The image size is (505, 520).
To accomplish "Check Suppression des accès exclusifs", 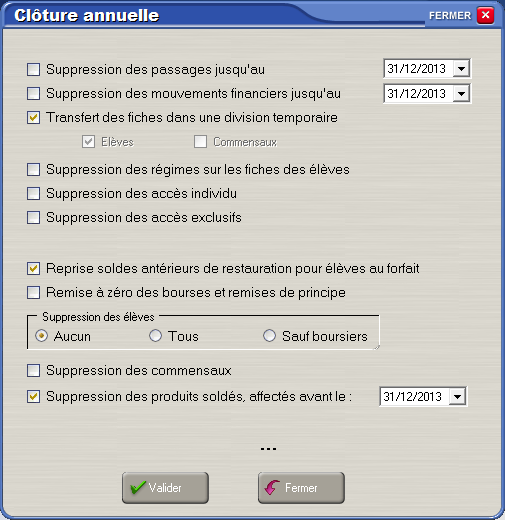I will pyautogui.click(x=33, y=218).
